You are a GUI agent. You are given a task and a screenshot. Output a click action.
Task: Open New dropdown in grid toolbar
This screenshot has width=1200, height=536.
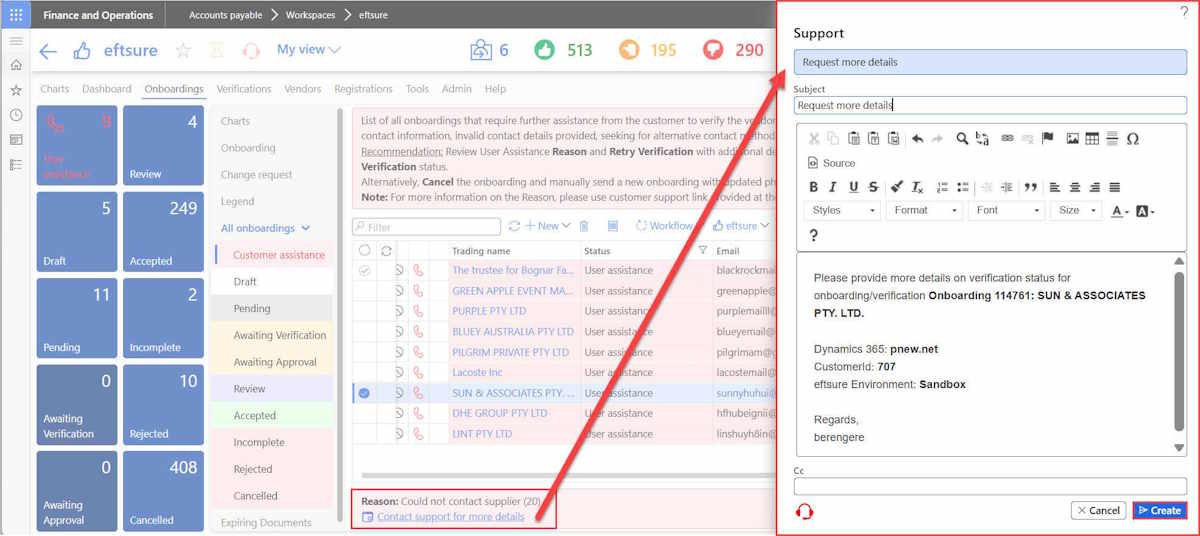[548, 227]
